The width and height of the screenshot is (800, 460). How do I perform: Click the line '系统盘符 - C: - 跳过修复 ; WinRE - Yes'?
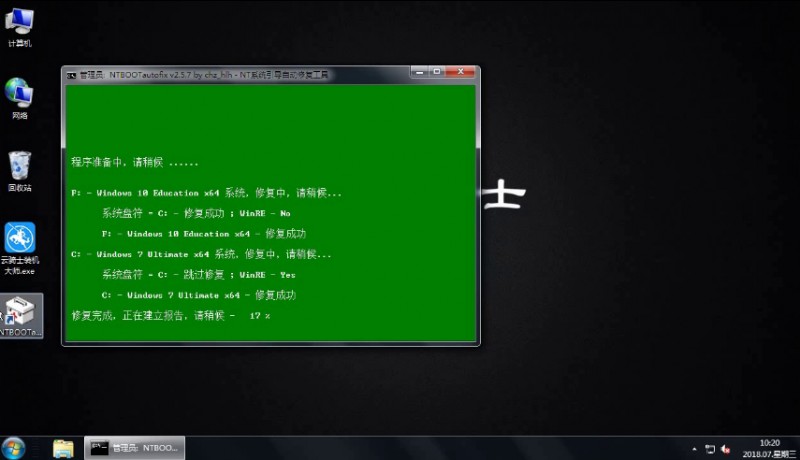198,274
